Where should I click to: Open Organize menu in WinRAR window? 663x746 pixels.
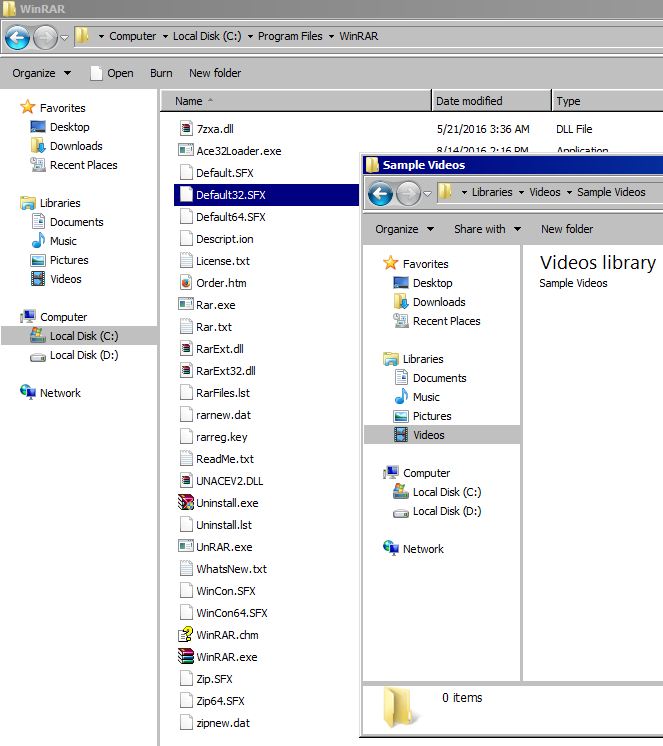click(x=41, y=73)
